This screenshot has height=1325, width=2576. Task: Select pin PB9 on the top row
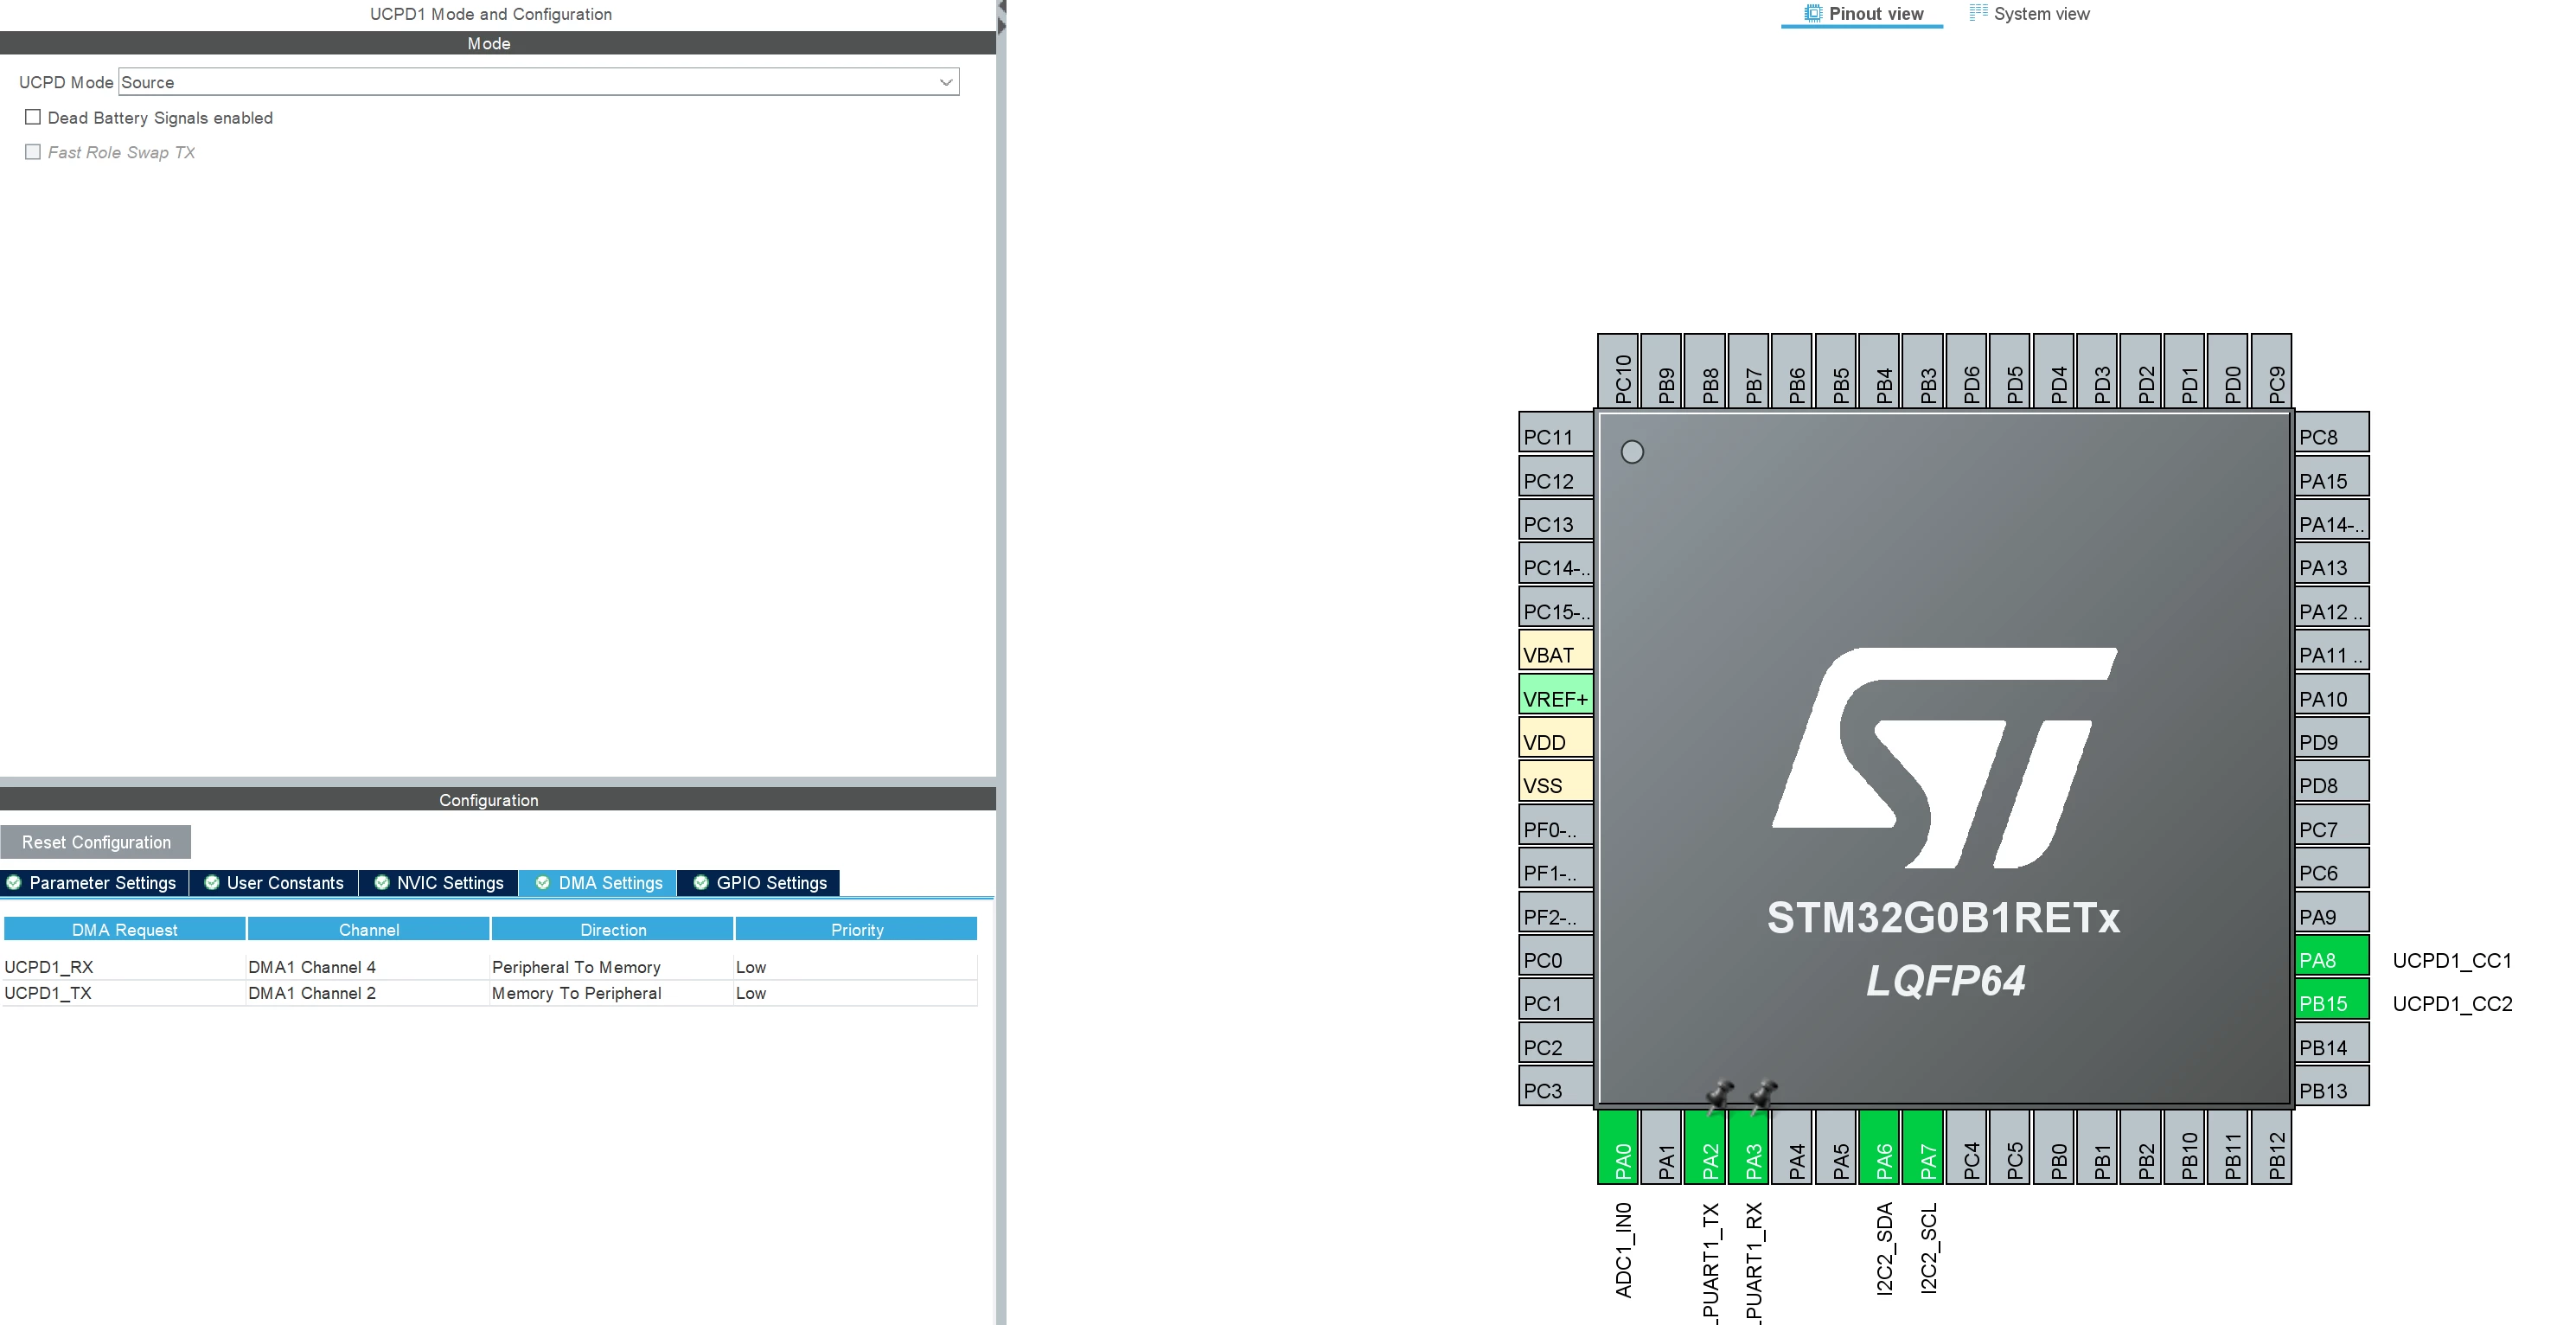pos(1661,371)
